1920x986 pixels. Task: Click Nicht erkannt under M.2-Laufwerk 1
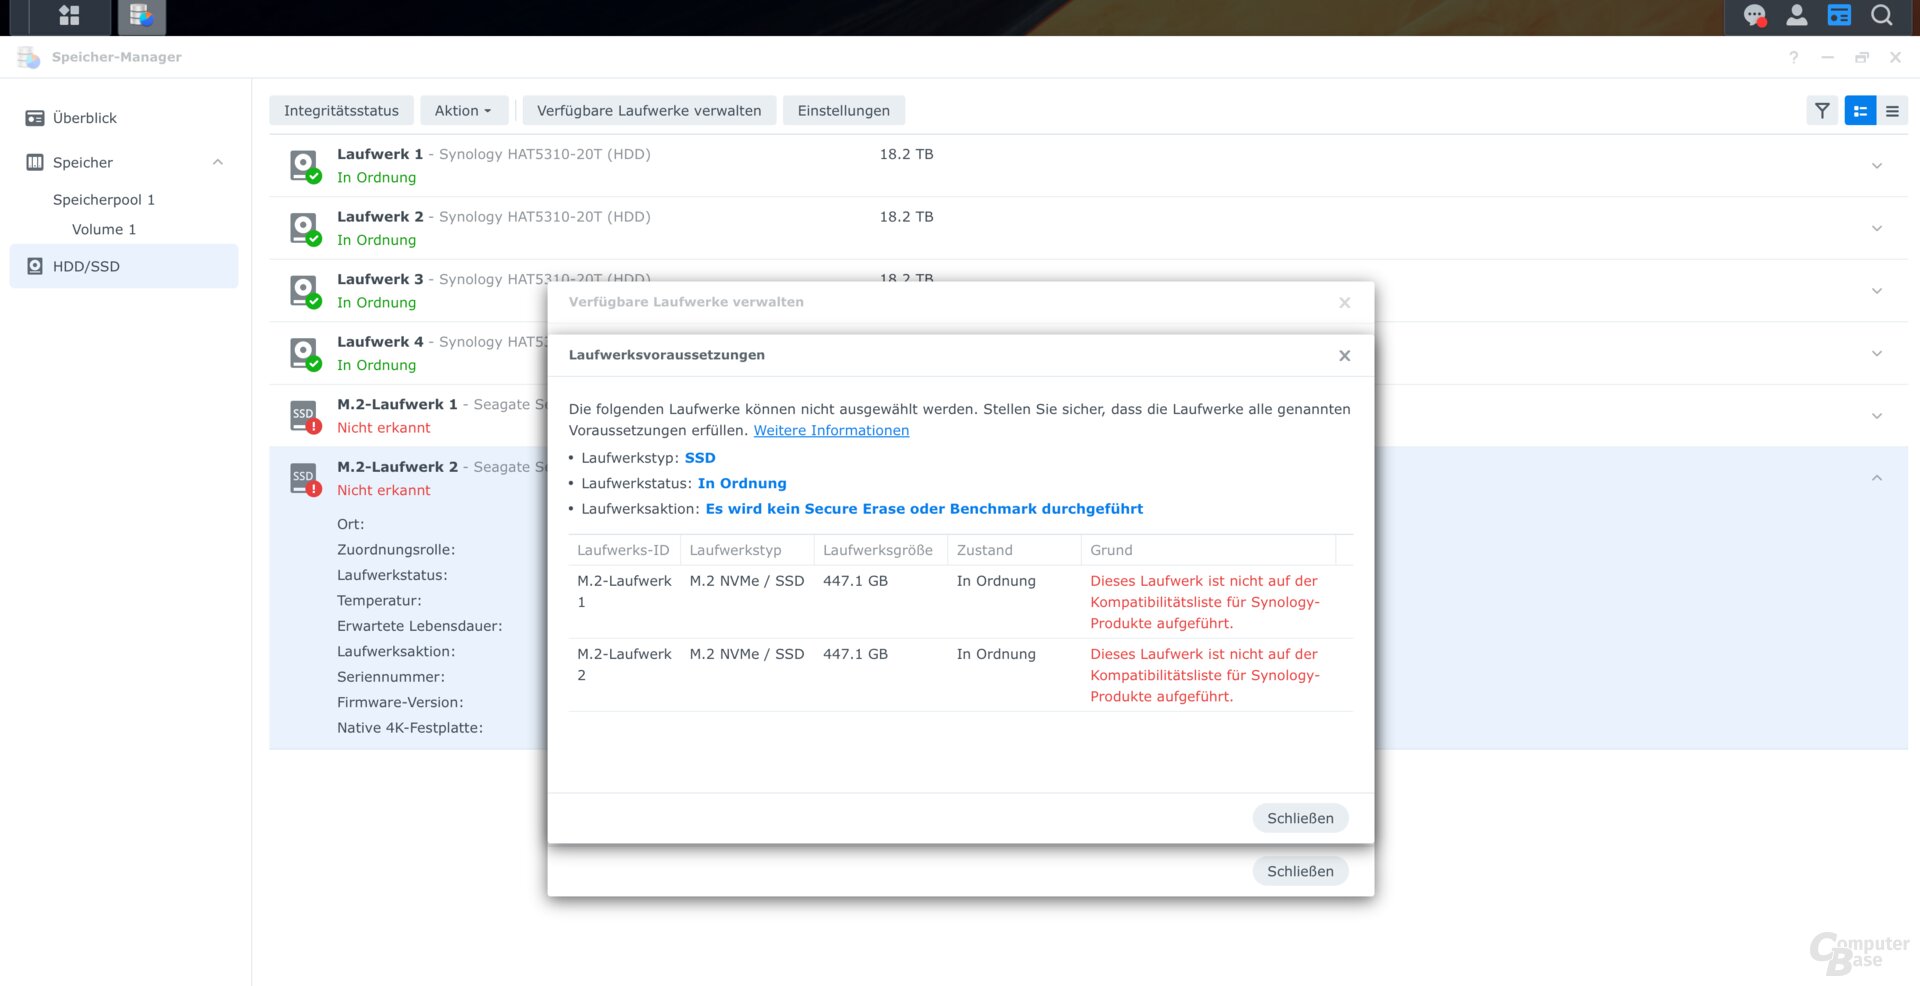tap(384, 428)
